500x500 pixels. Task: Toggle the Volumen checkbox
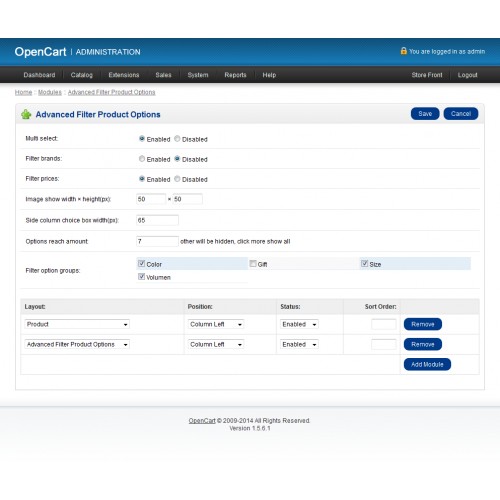click(x=141, y=277)
